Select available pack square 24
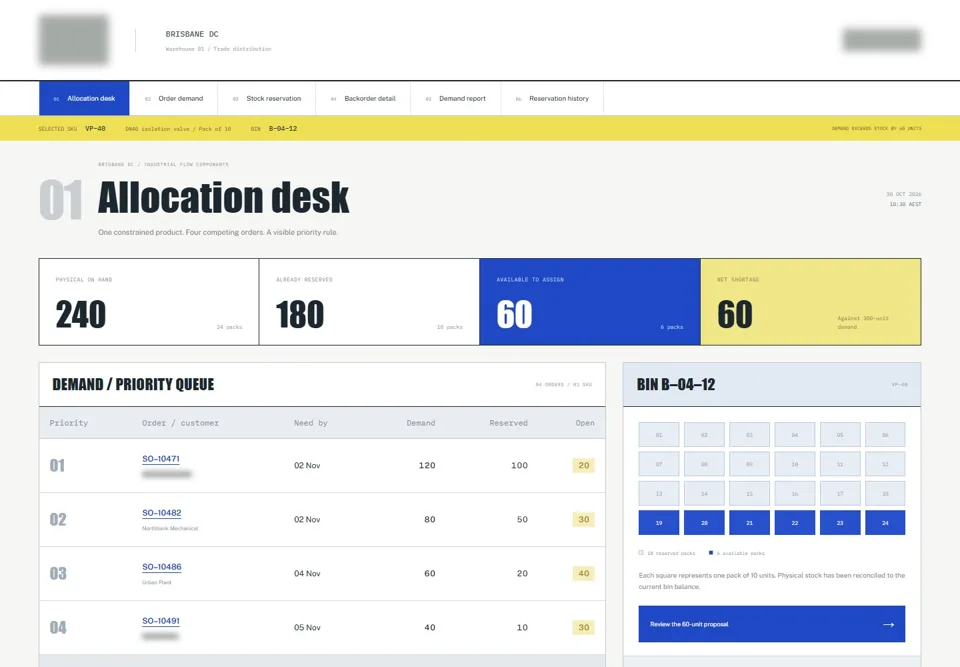 [x=885, y=522]
